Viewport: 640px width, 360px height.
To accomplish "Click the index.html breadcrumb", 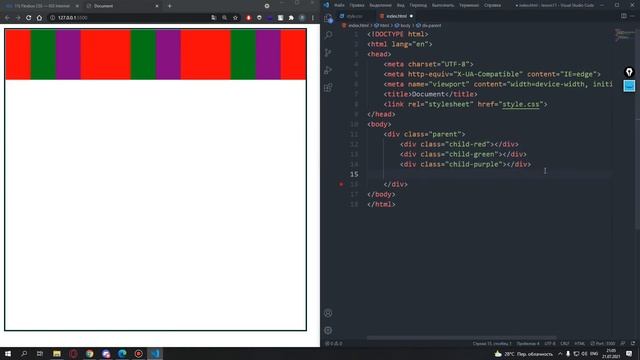I will (356, 26).
